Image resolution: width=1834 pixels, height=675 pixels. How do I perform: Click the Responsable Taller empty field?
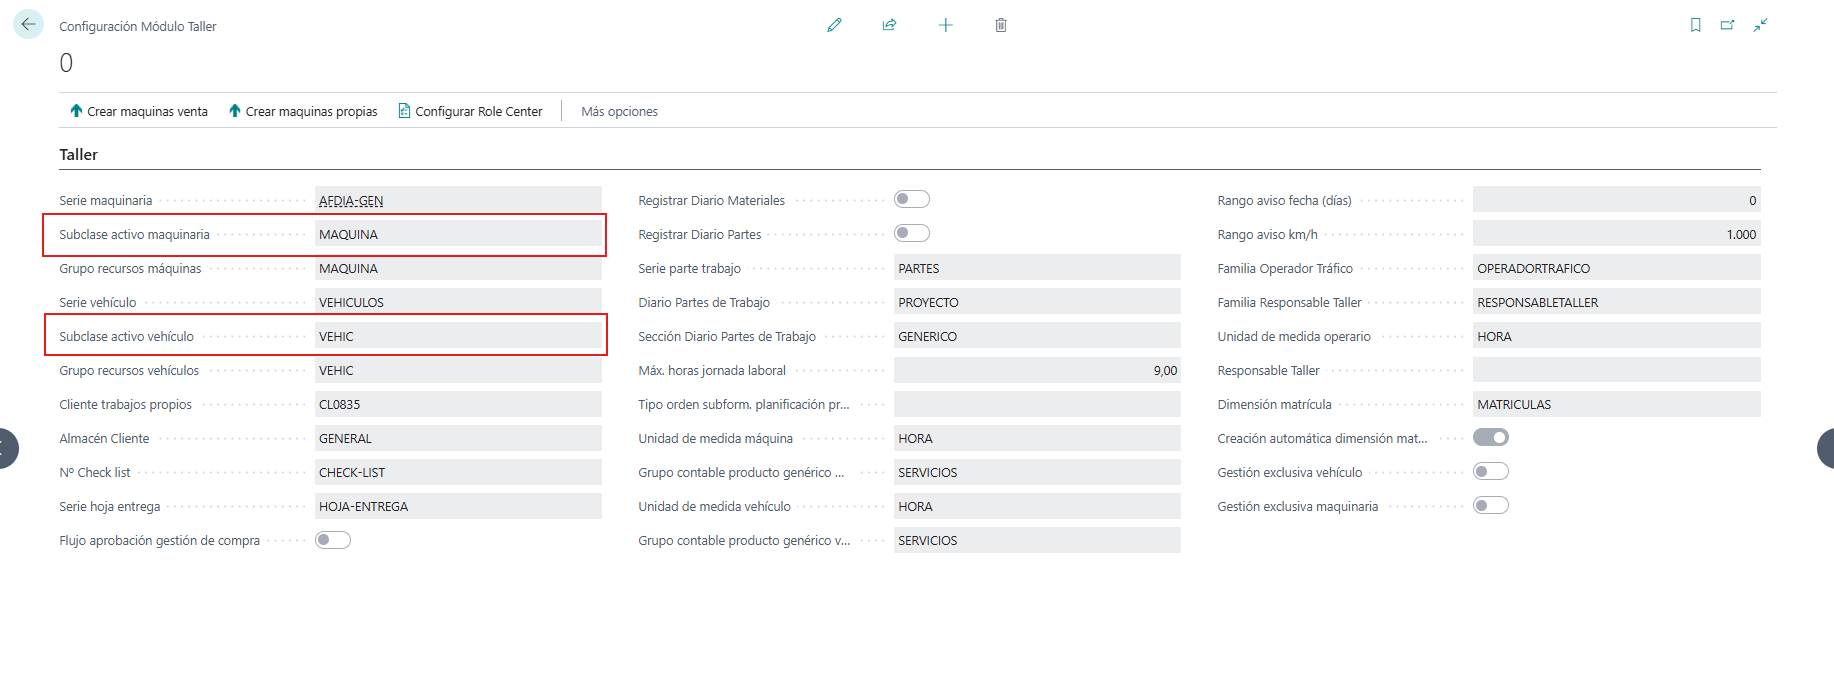(x=1616, y=370)
